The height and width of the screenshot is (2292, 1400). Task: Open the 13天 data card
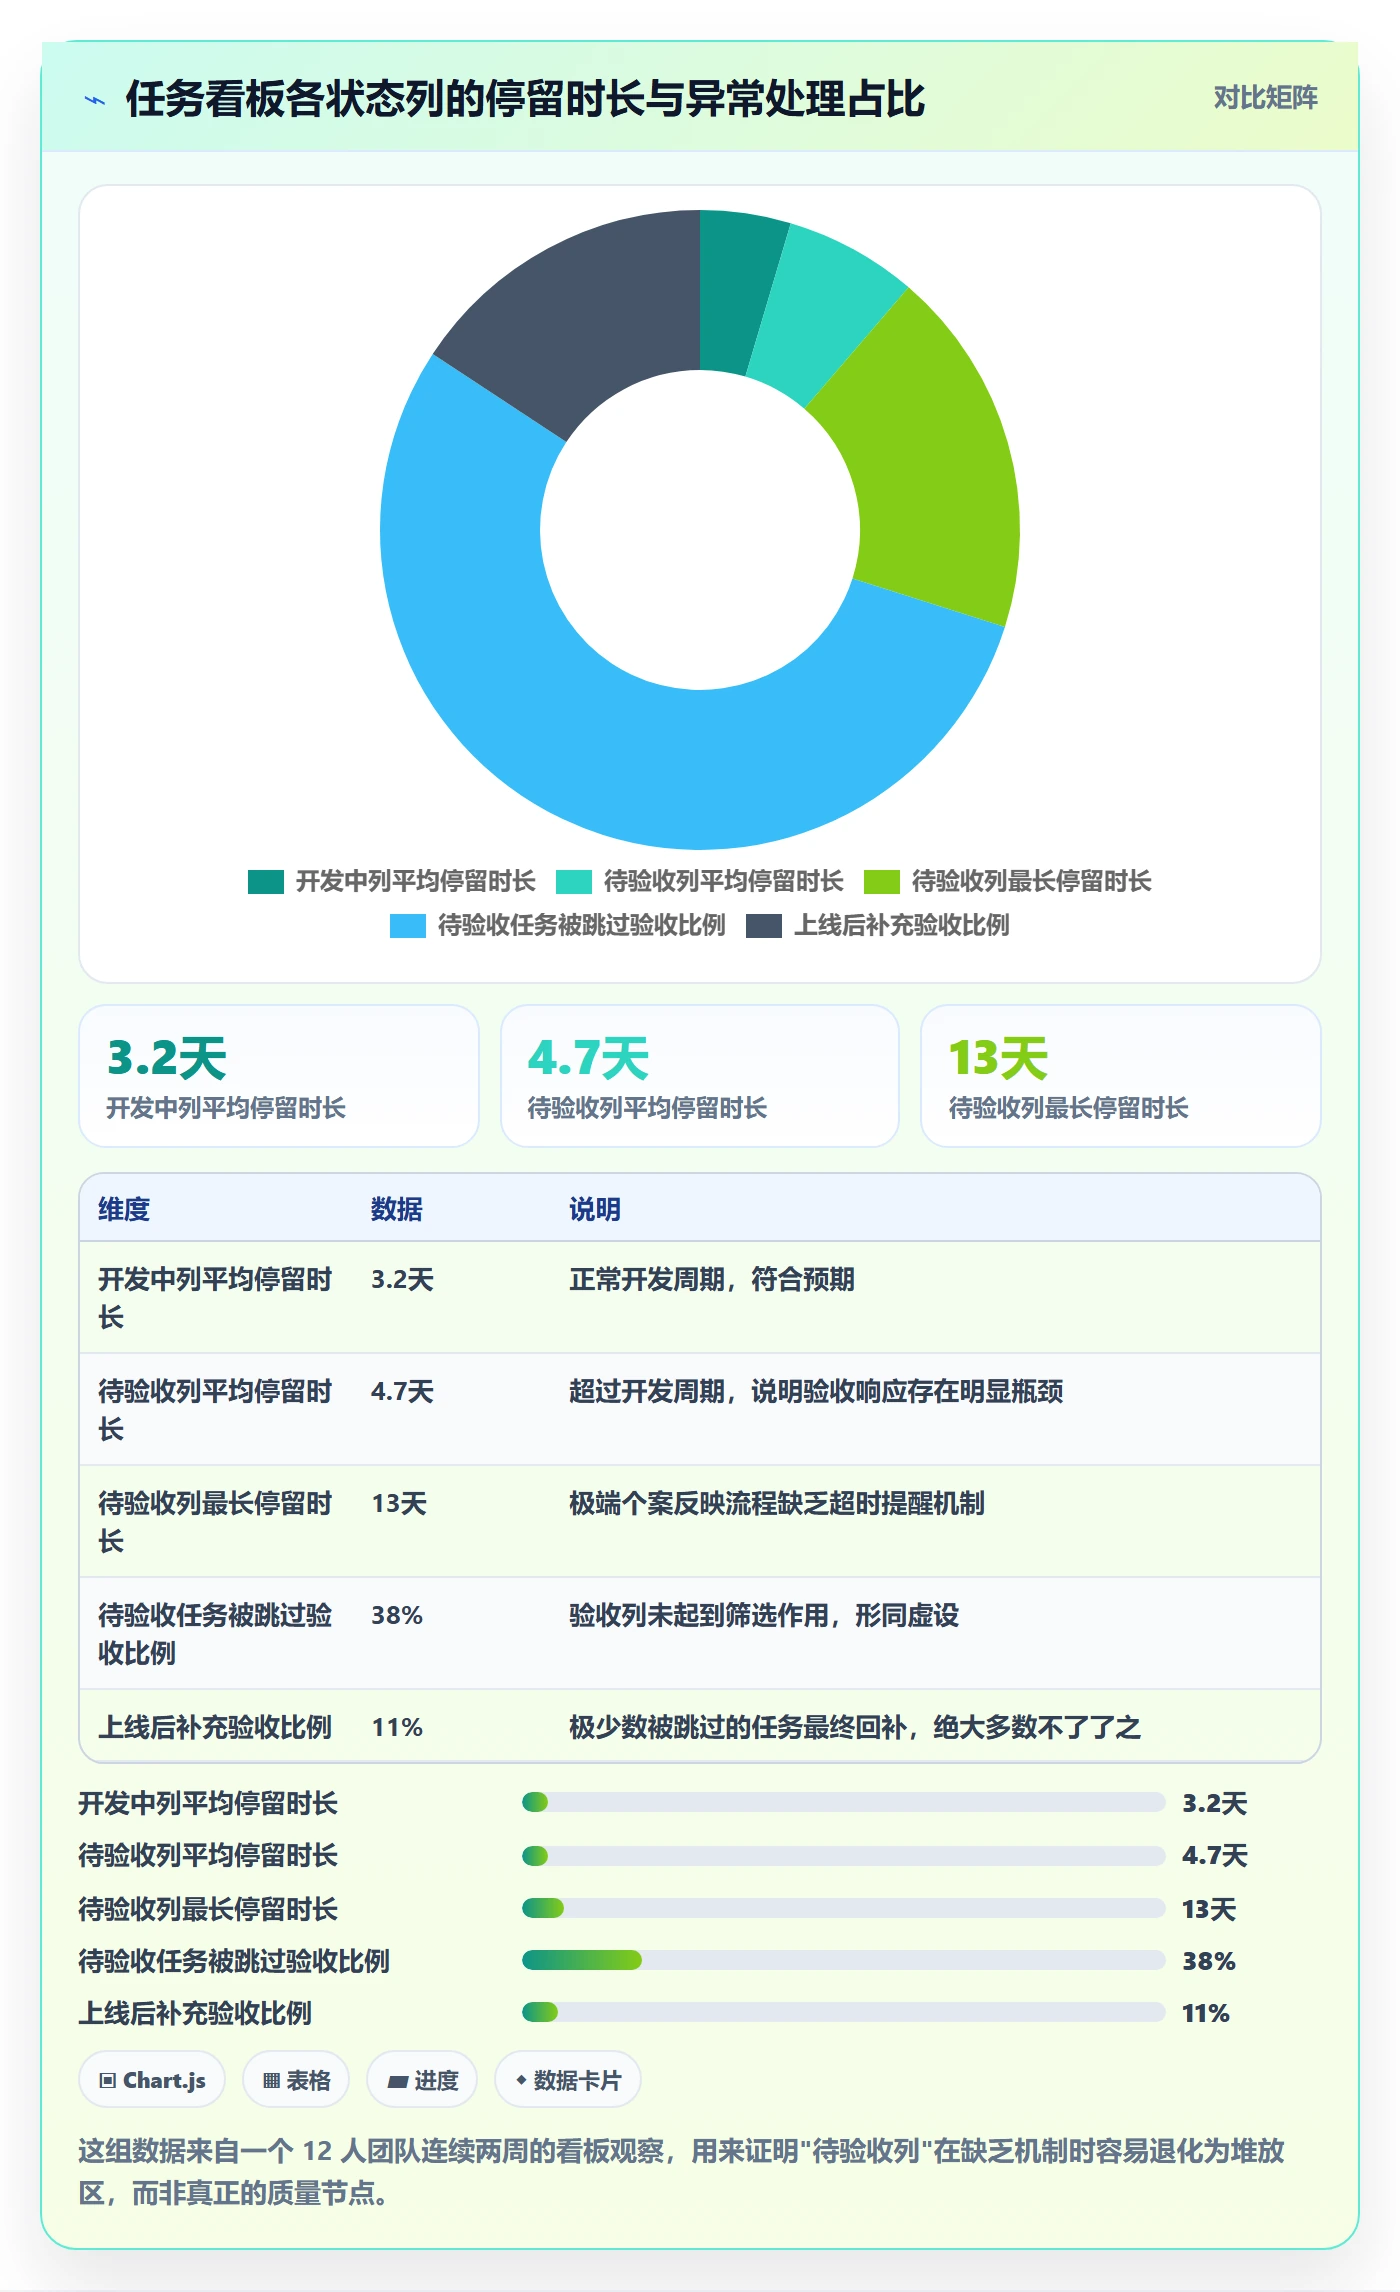(x=1121, y=1076)
